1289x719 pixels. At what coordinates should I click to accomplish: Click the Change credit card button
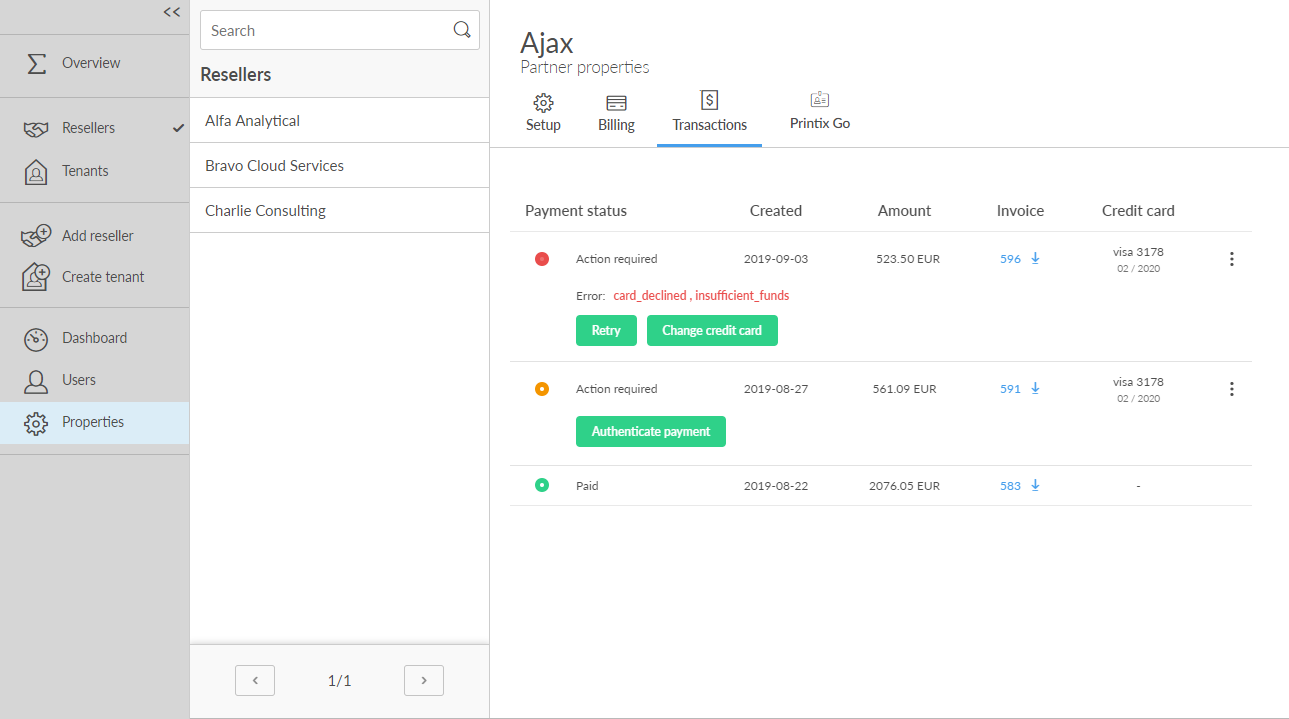712,331
